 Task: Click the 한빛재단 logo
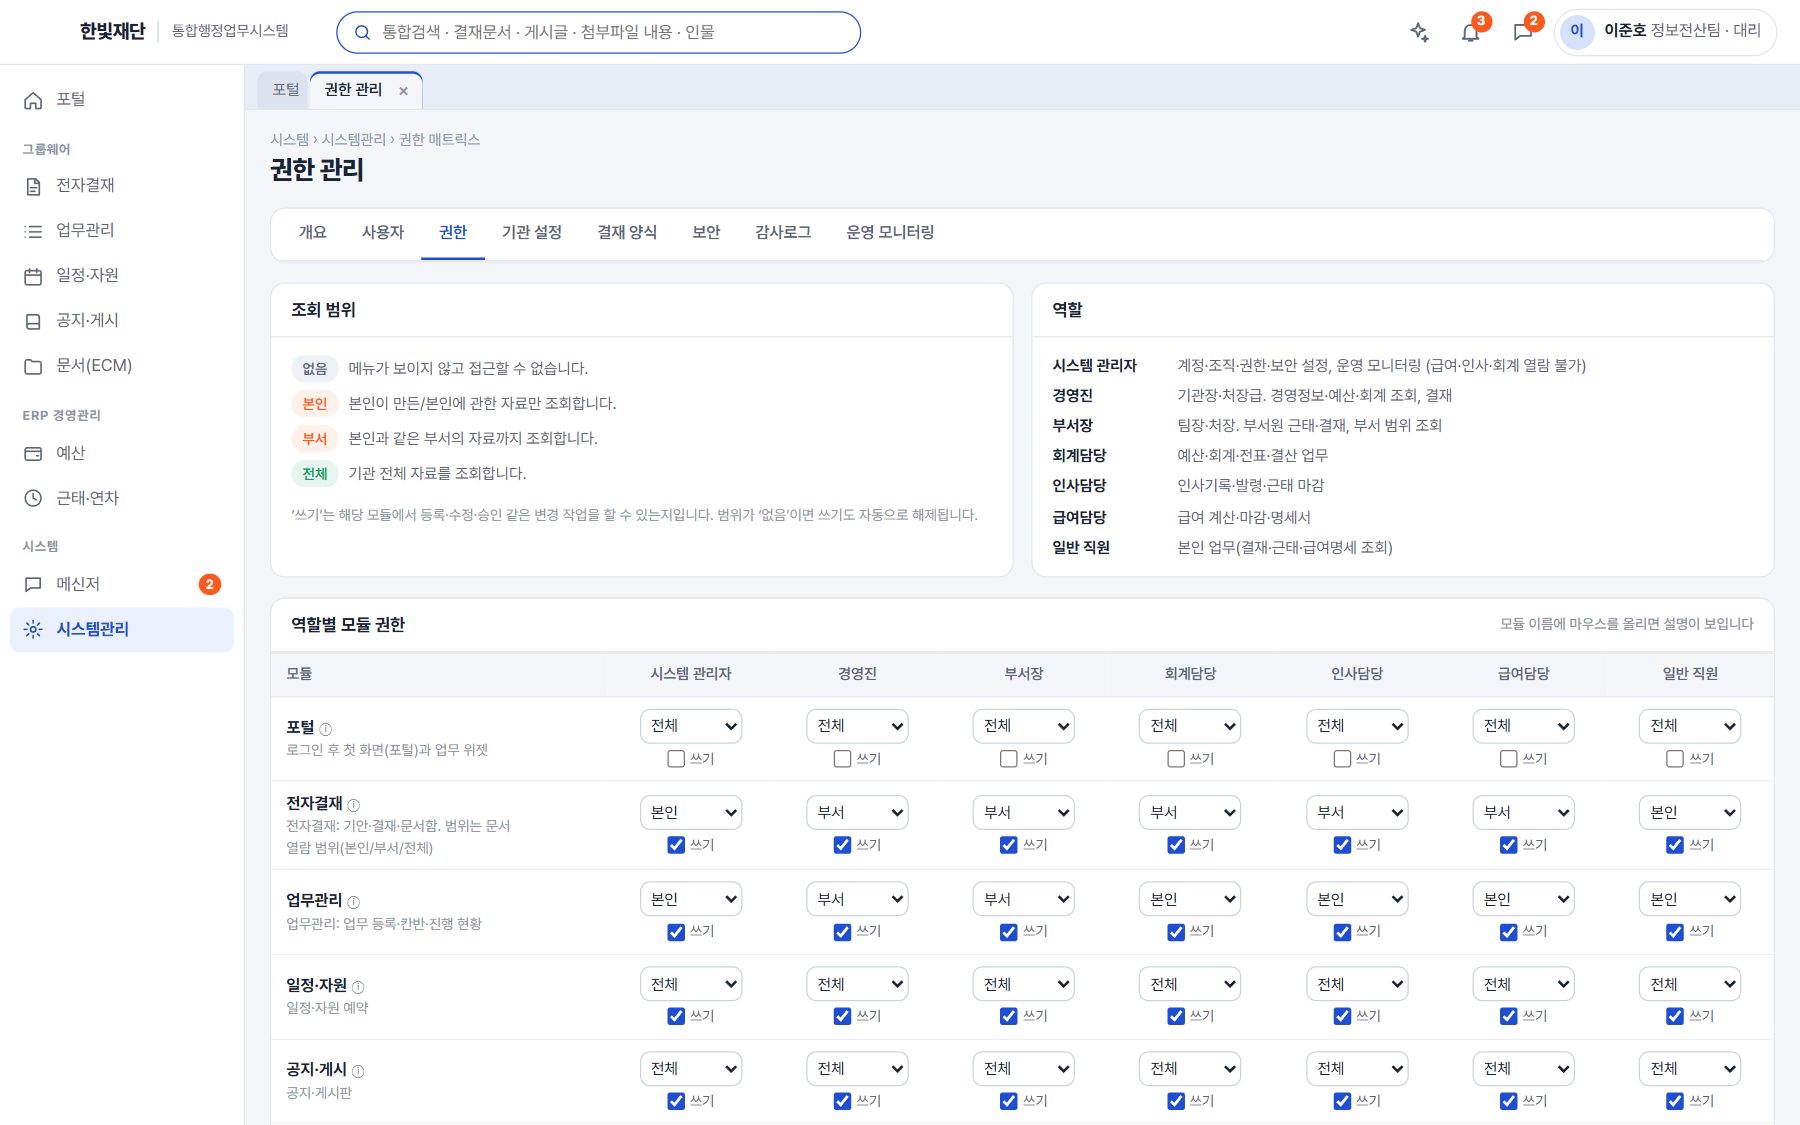(x=112, y=32)
